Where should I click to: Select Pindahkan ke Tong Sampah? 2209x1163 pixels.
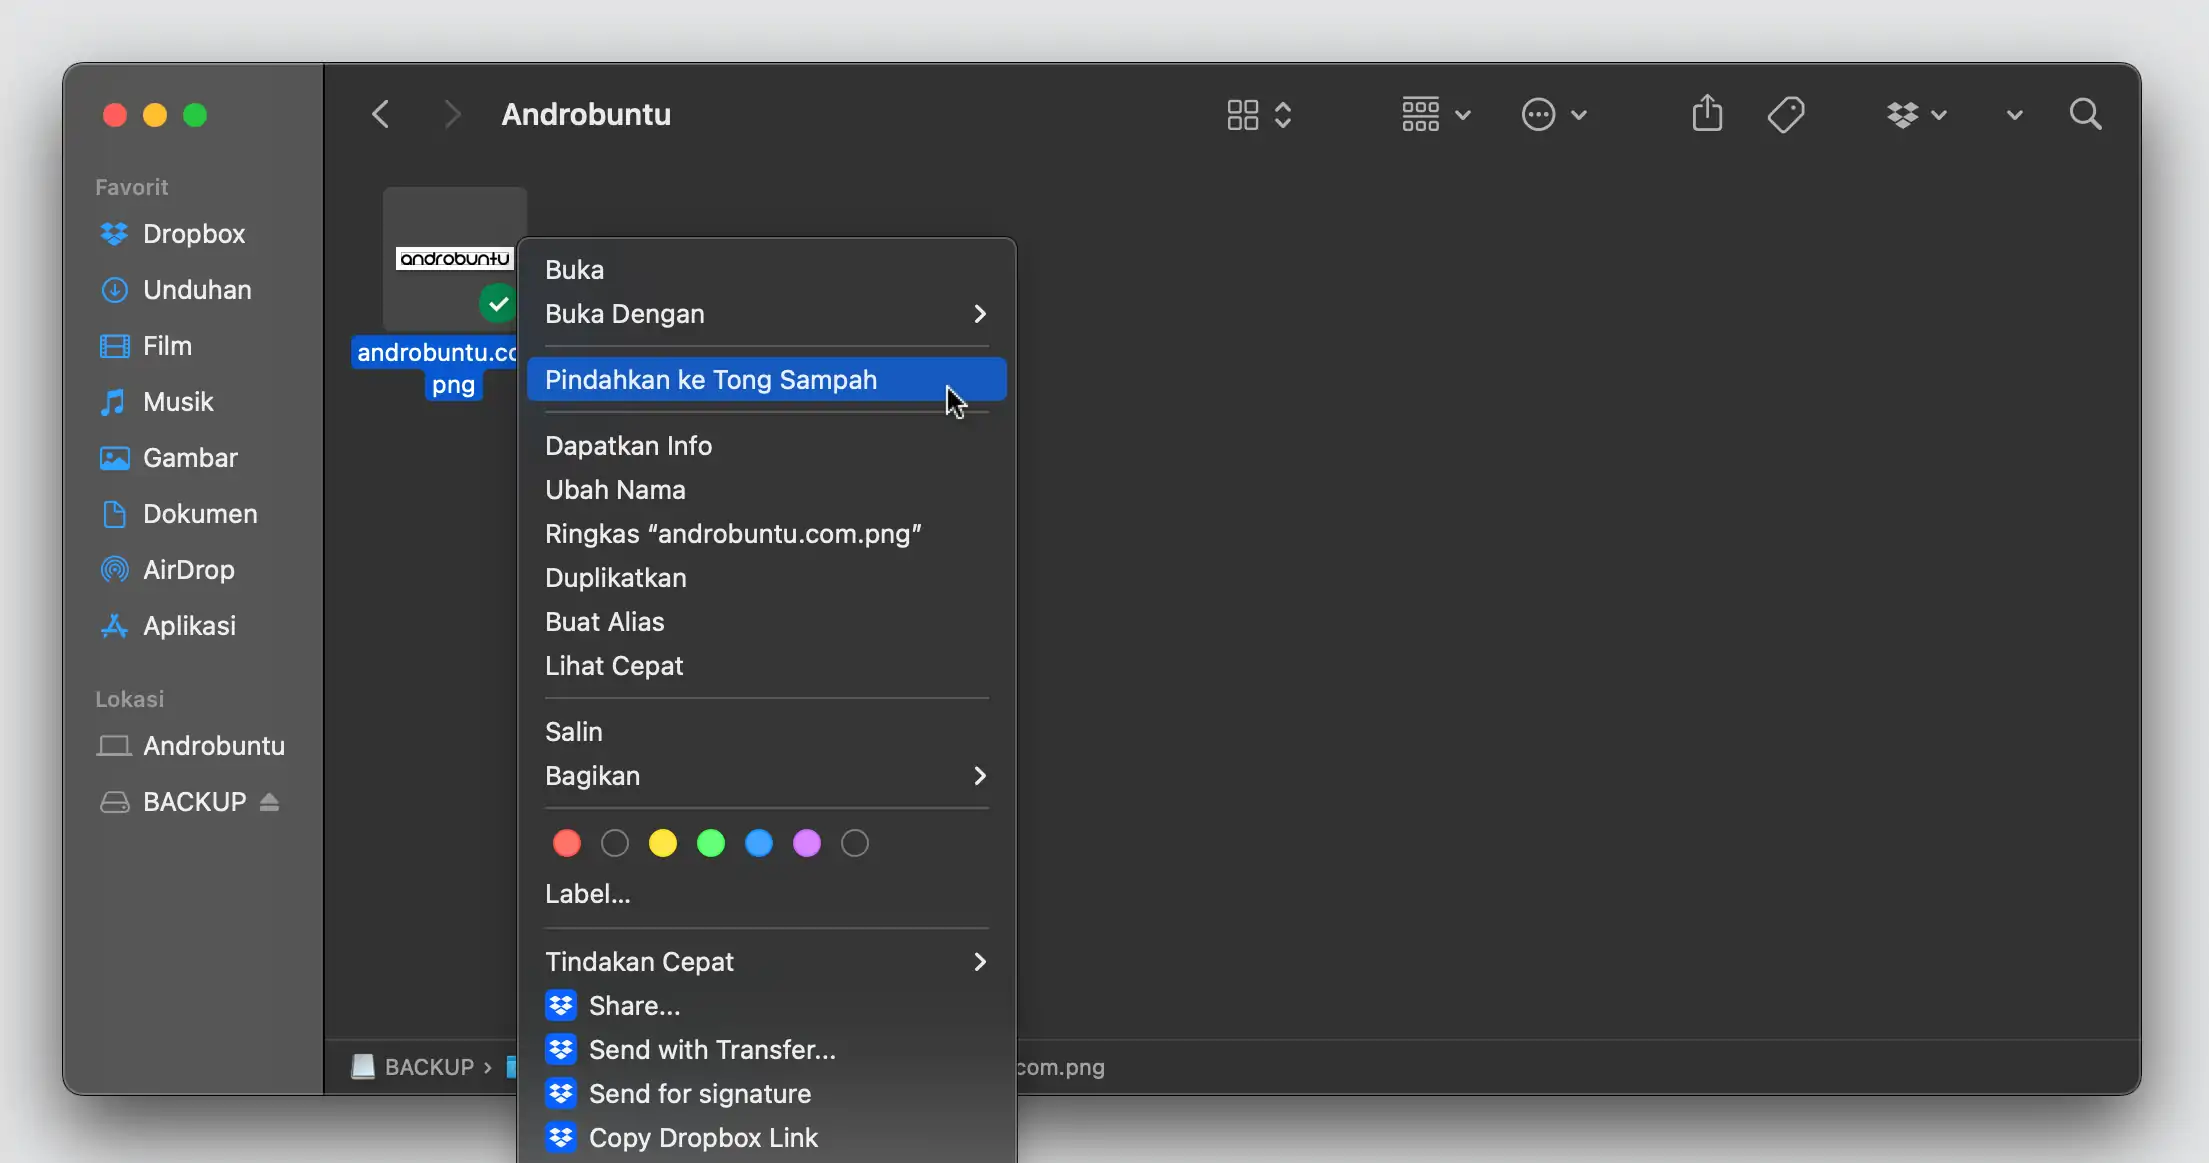[x=710, y=379]
